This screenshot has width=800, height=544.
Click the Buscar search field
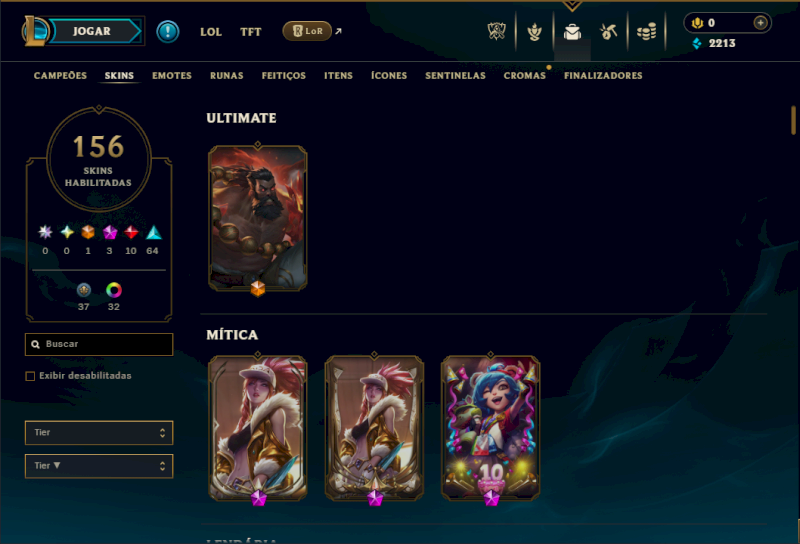pyautogui.click(x=99, y=344)
